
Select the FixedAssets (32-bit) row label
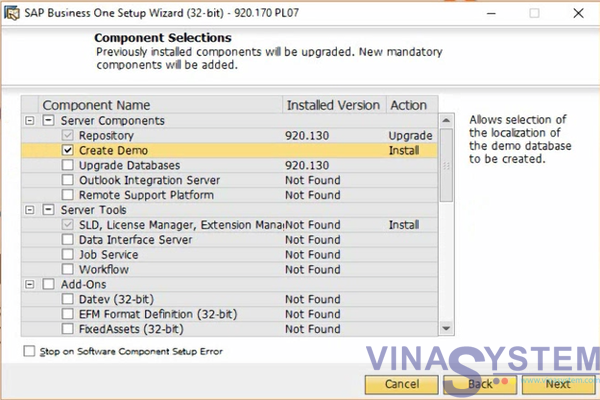pos(131,329)
